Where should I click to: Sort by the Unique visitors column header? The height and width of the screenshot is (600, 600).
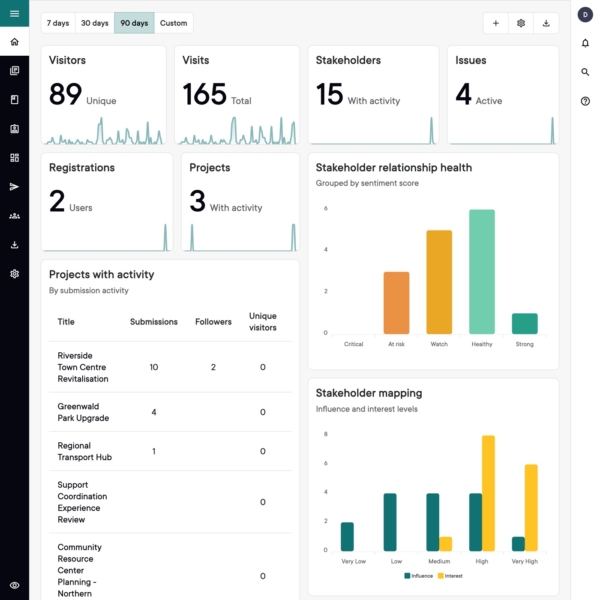tap(262, 322)
